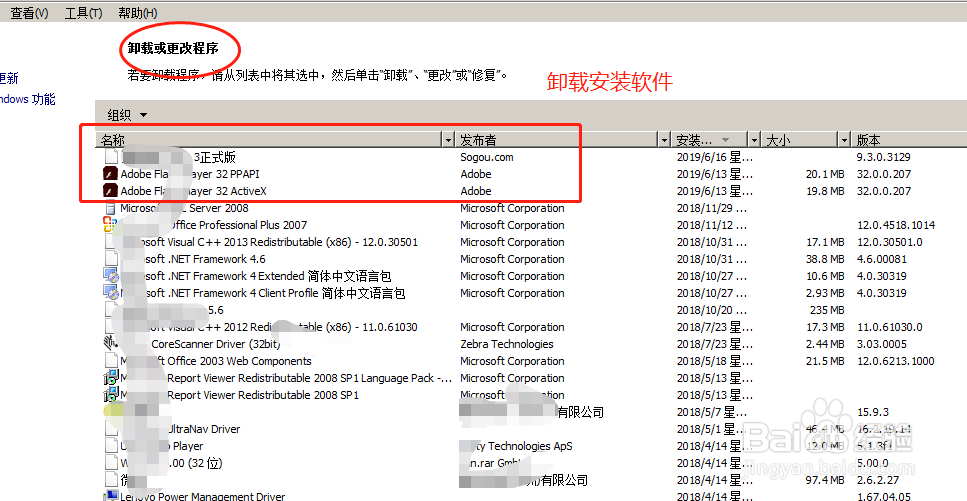Open the 工具(T) menu

coord(83,13)
